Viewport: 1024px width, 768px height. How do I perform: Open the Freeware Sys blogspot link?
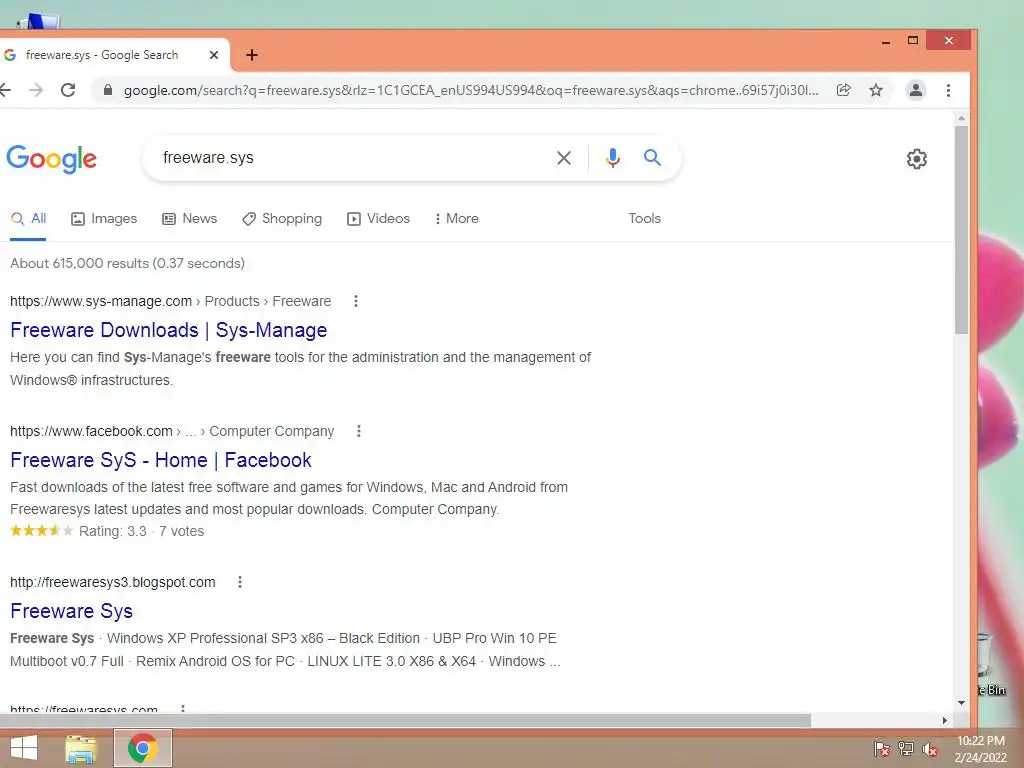[x=71, y=611]
